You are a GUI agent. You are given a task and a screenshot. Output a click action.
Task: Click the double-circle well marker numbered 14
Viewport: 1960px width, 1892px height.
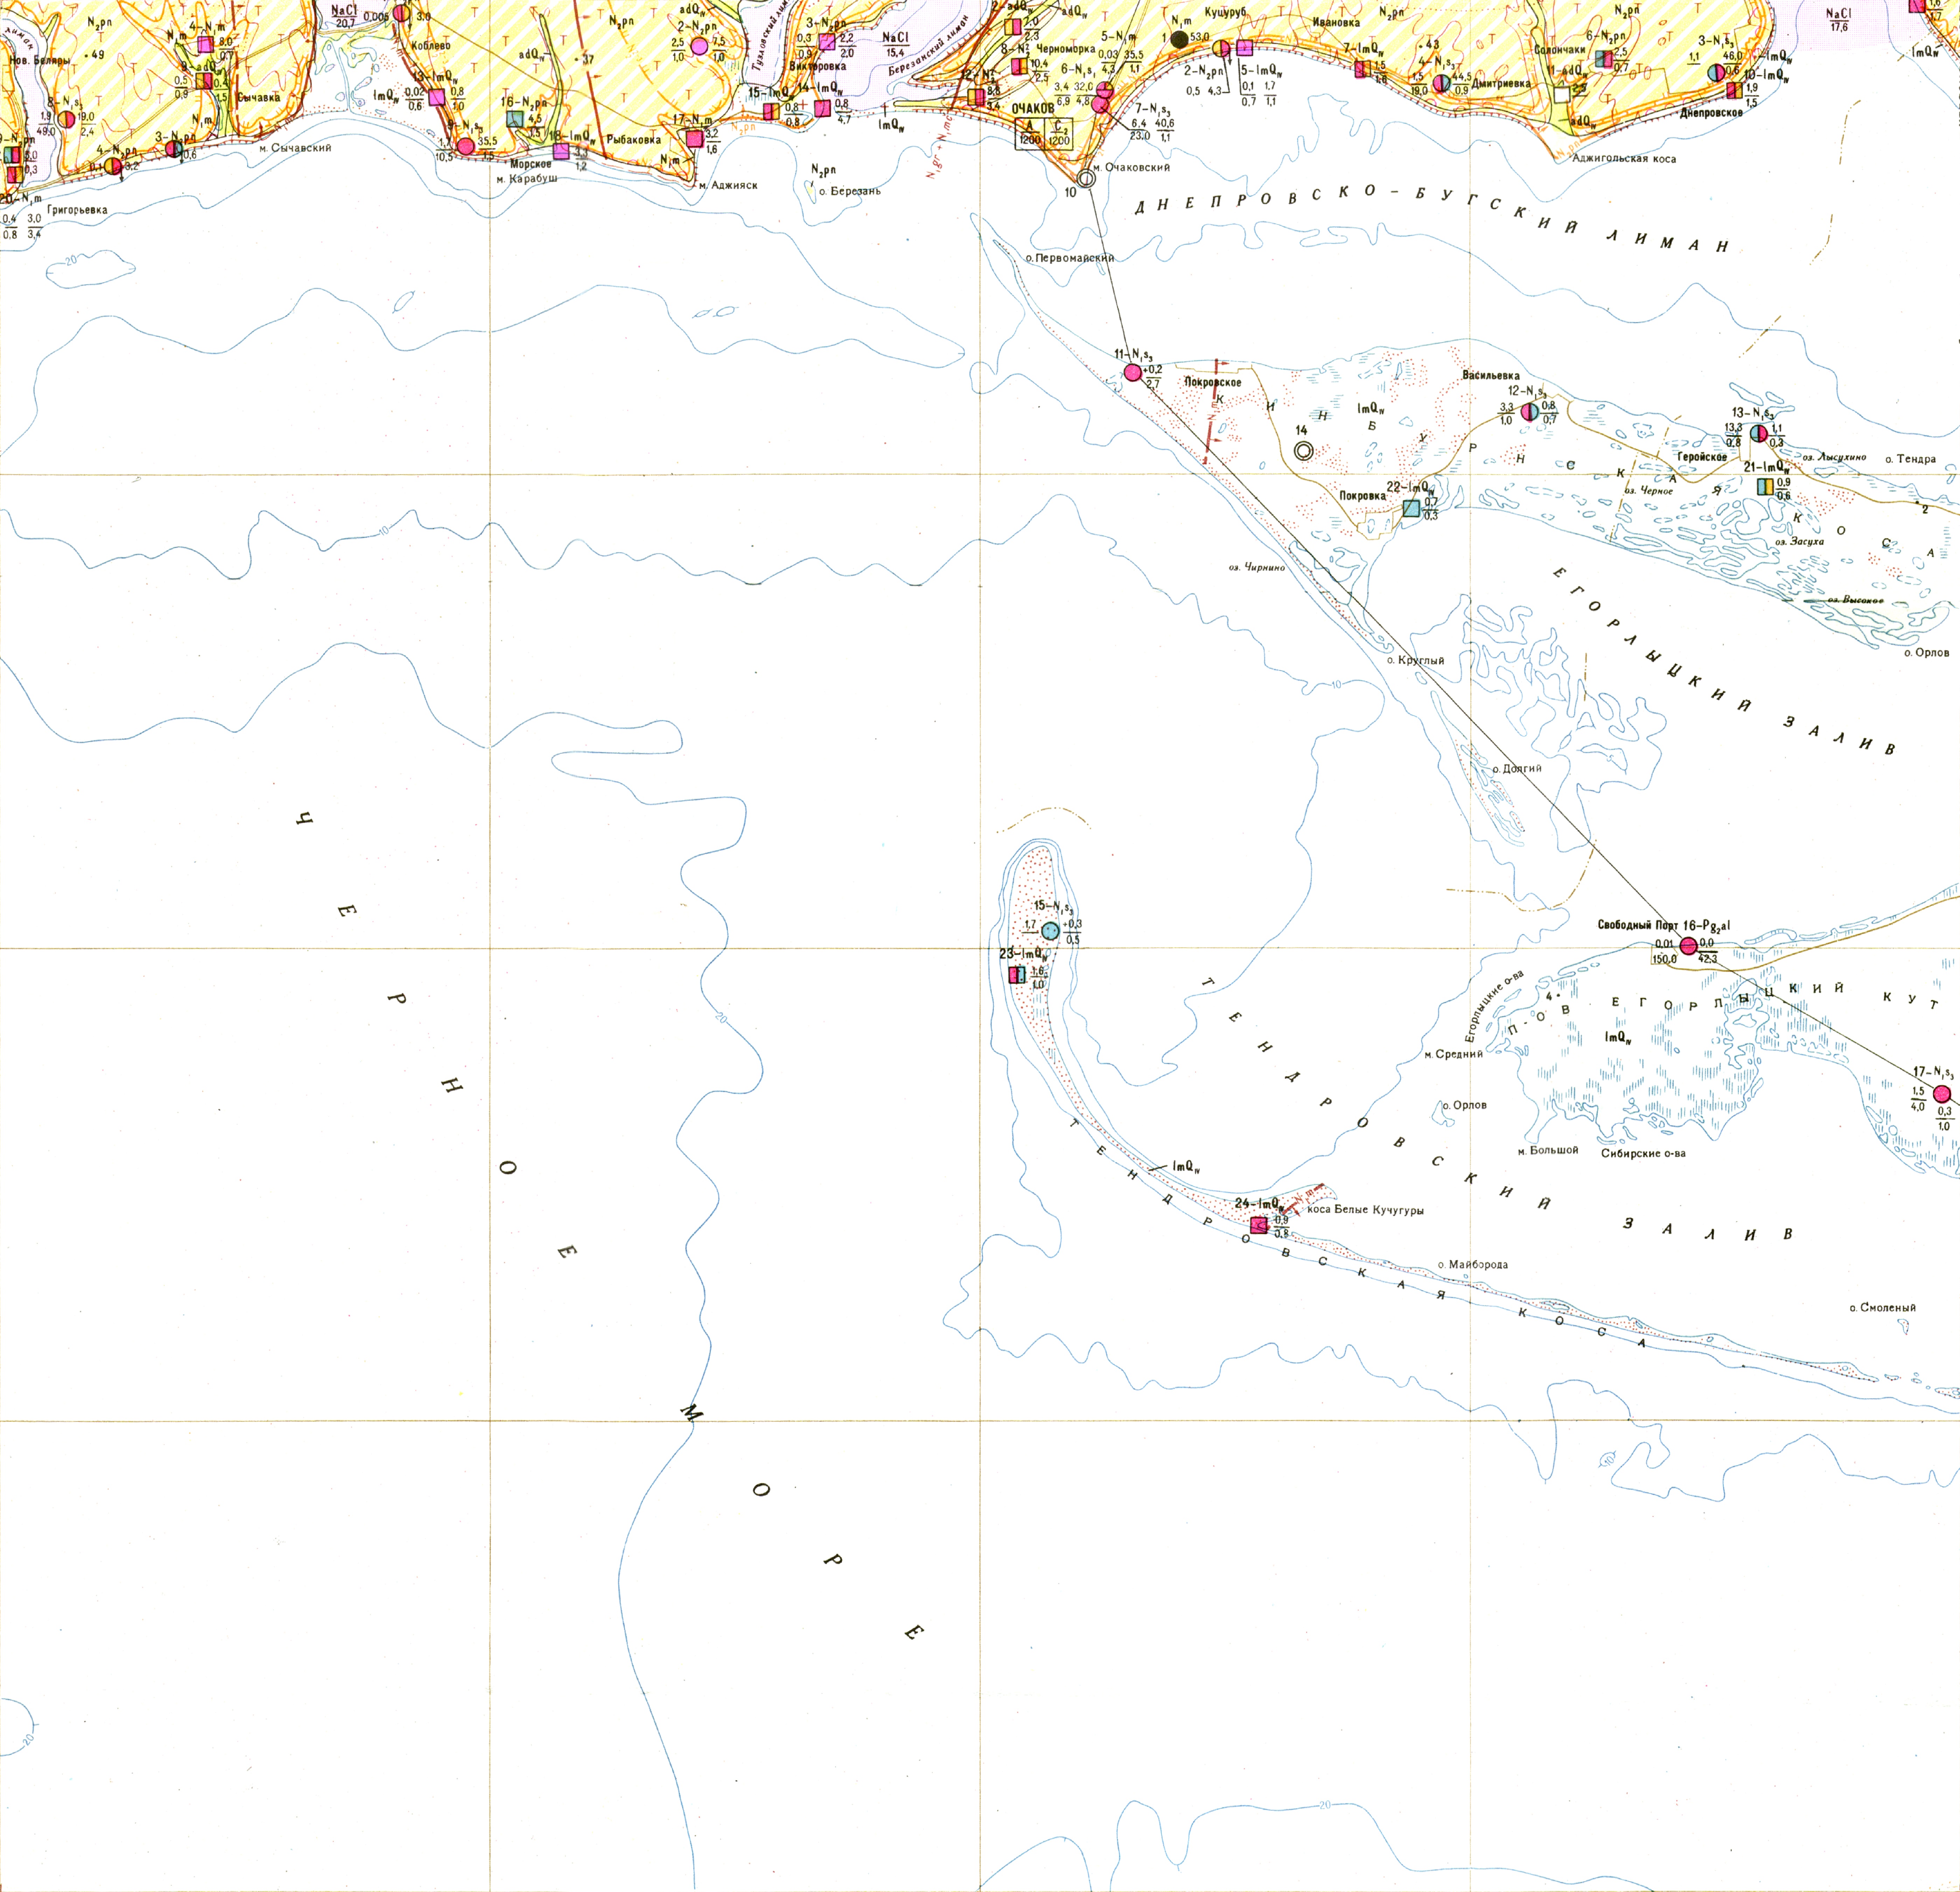click(x=1303, y=451)
